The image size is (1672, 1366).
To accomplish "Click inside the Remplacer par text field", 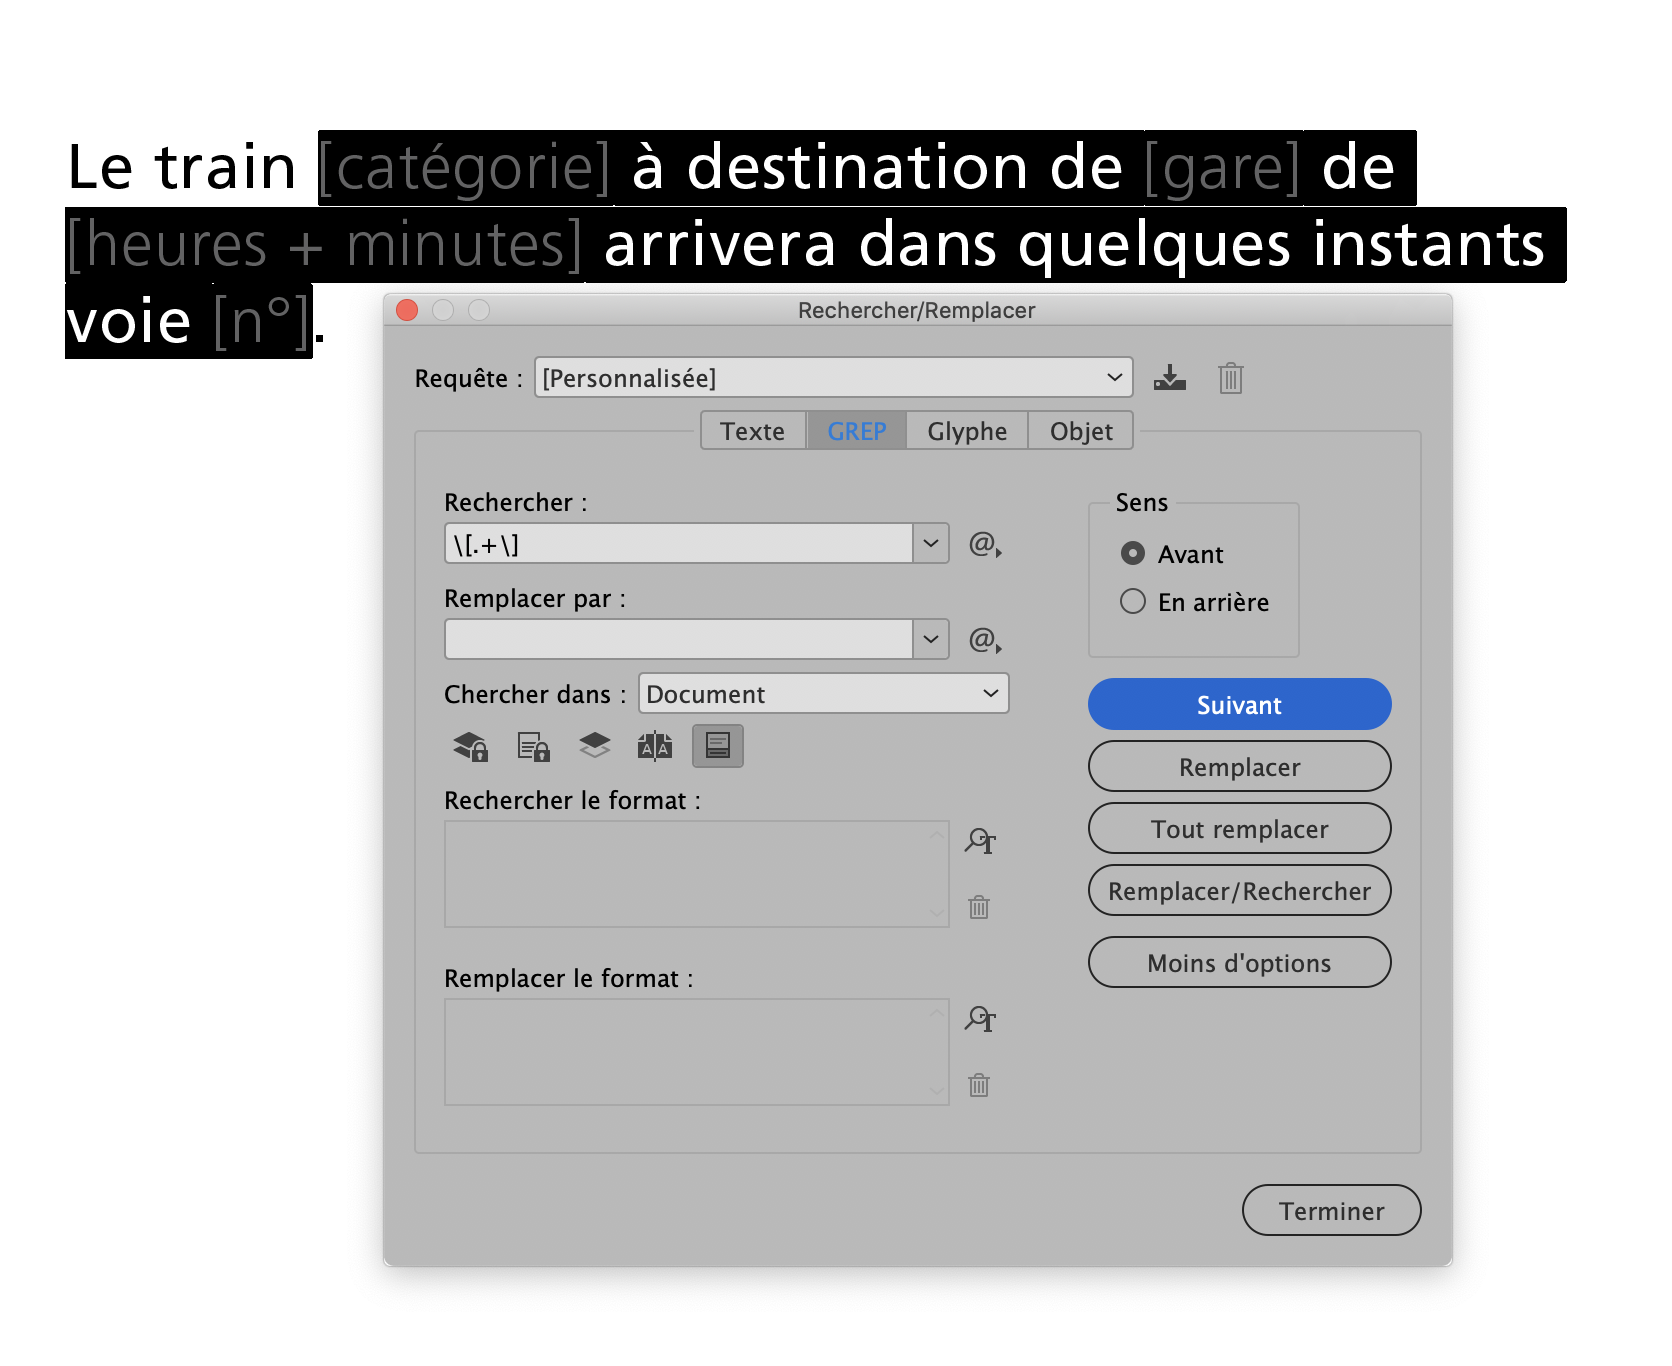I will click(679, 640).
